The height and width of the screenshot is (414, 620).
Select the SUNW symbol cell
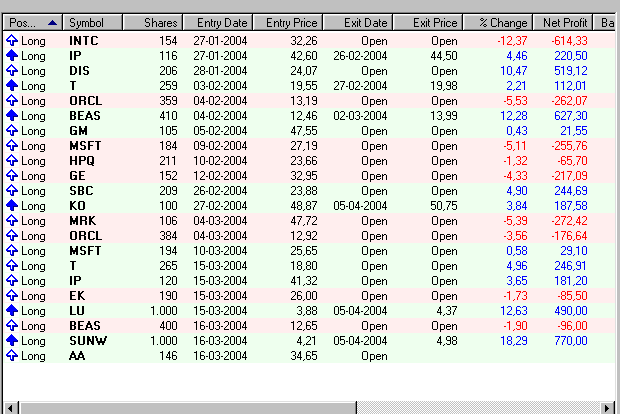[x=88, y=341]
